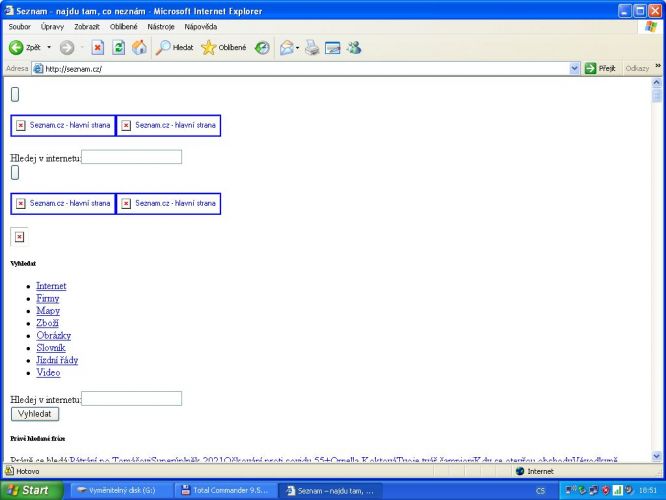
Task: Click the Windows flag logo in menu bar
Action: [651, 26]
